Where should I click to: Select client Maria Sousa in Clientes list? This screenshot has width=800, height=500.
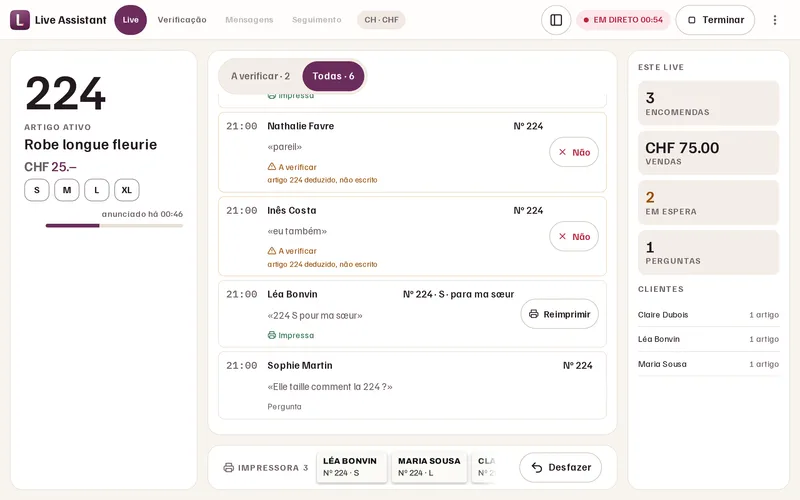(x=709, y=364)
